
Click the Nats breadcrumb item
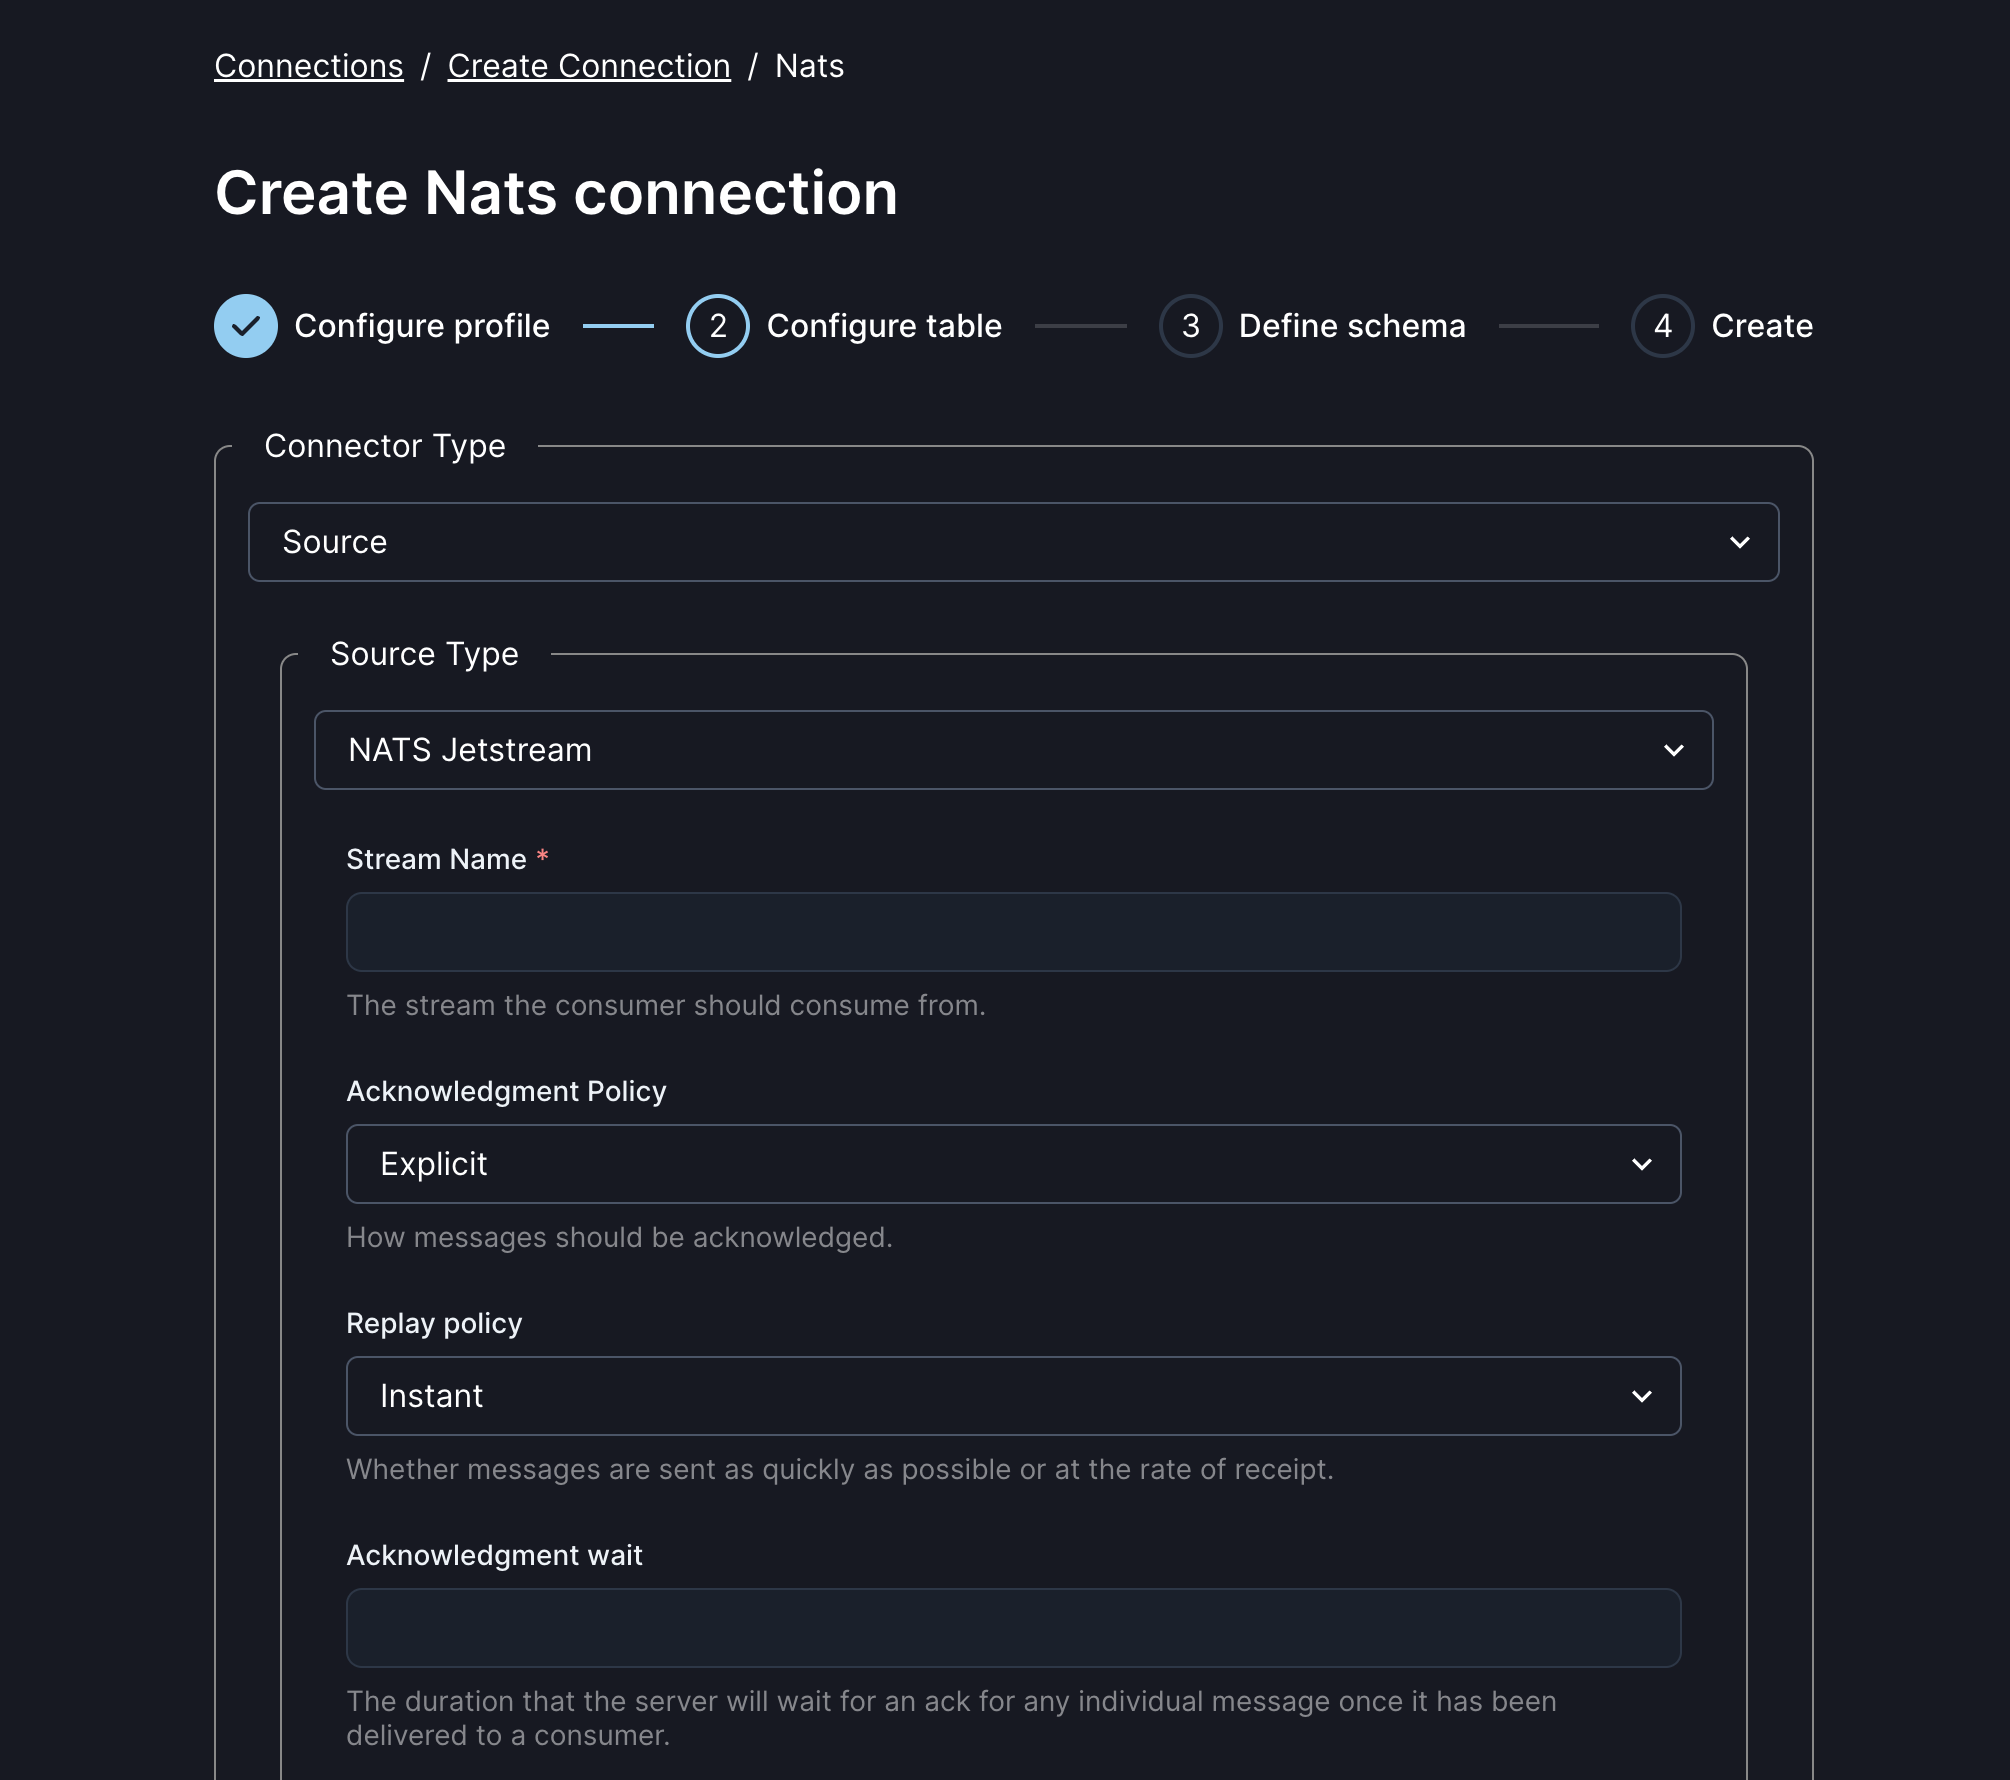(x=809, y=65)
